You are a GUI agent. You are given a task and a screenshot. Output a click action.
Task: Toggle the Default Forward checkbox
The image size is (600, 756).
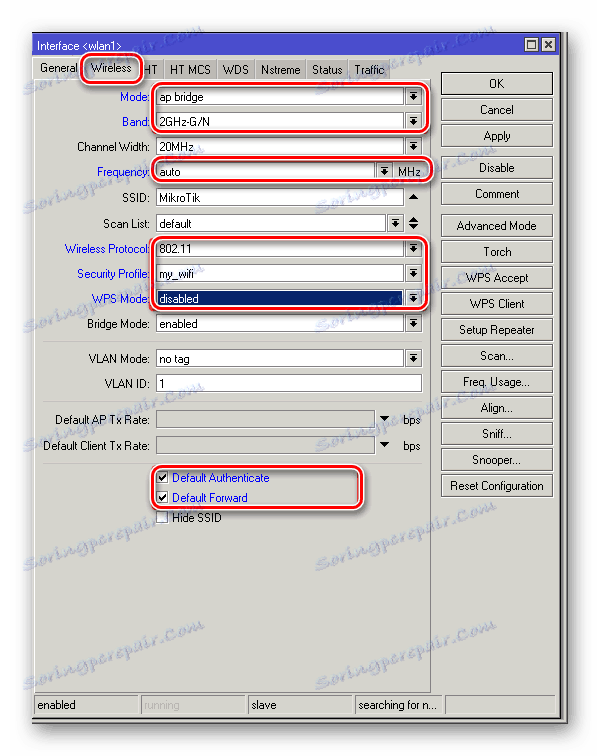[x=163, y=498]
